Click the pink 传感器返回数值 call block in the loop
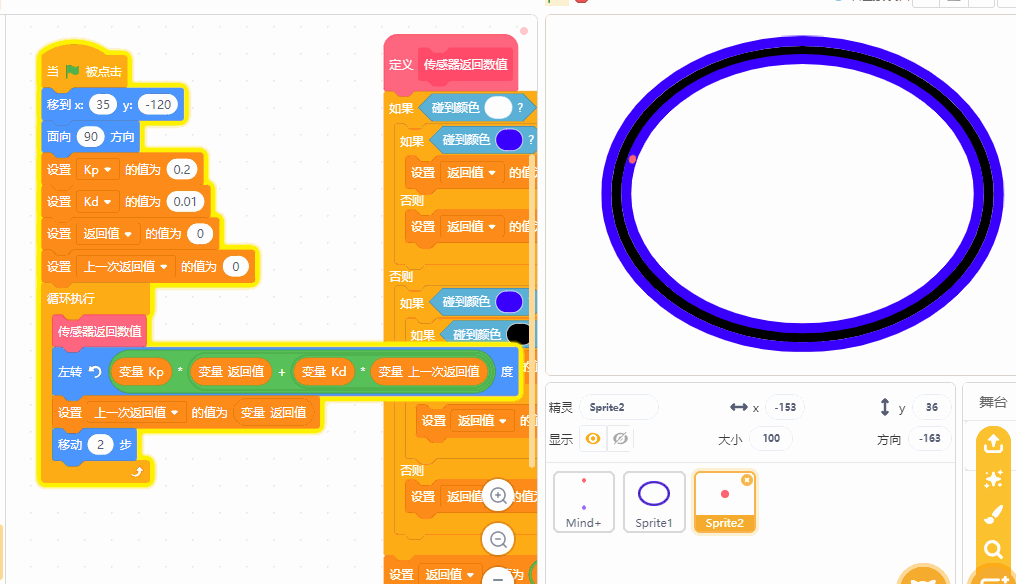 tap(99, 331)
